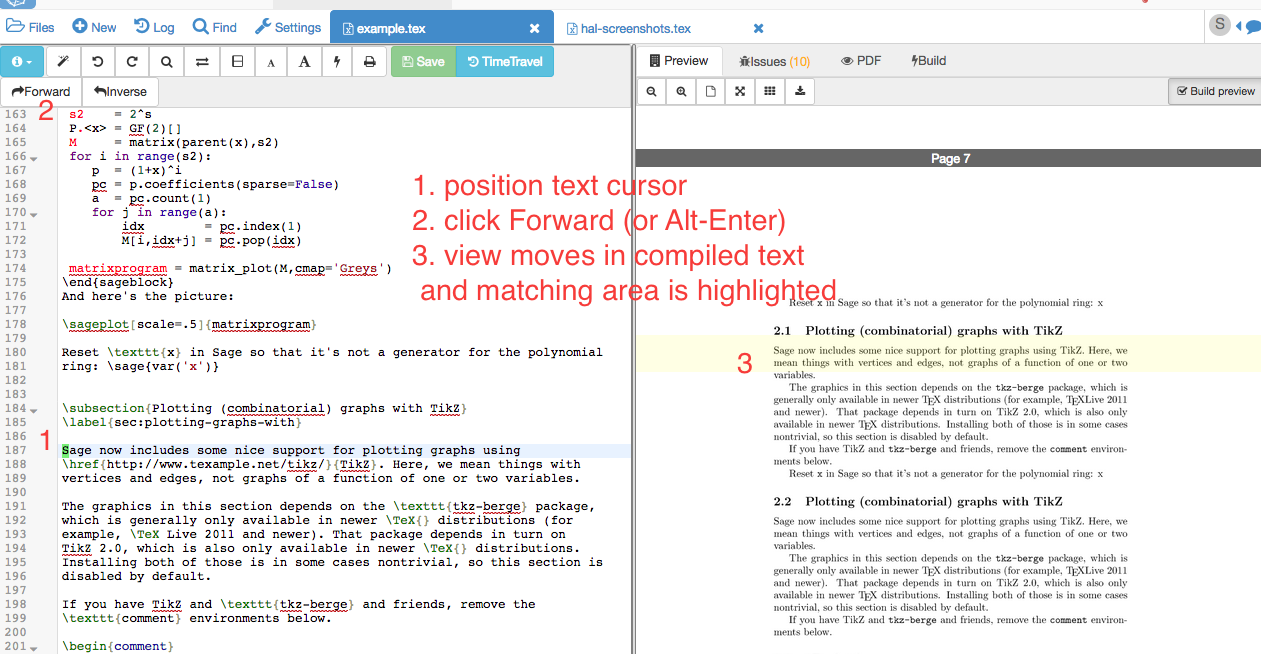
Task: Click the magic wand icon in editor toolbar
Action: pos(63,62)
